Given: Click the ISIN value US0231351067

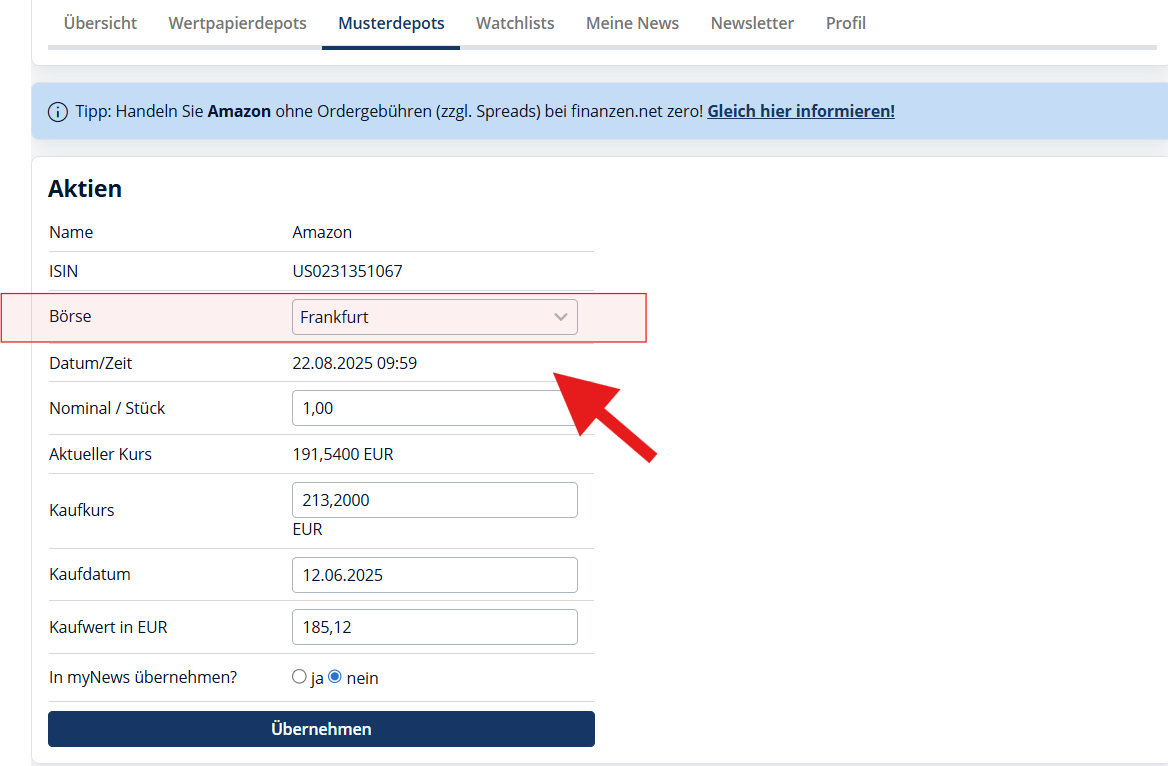Looking at the screenshot, I should [347, 271].
